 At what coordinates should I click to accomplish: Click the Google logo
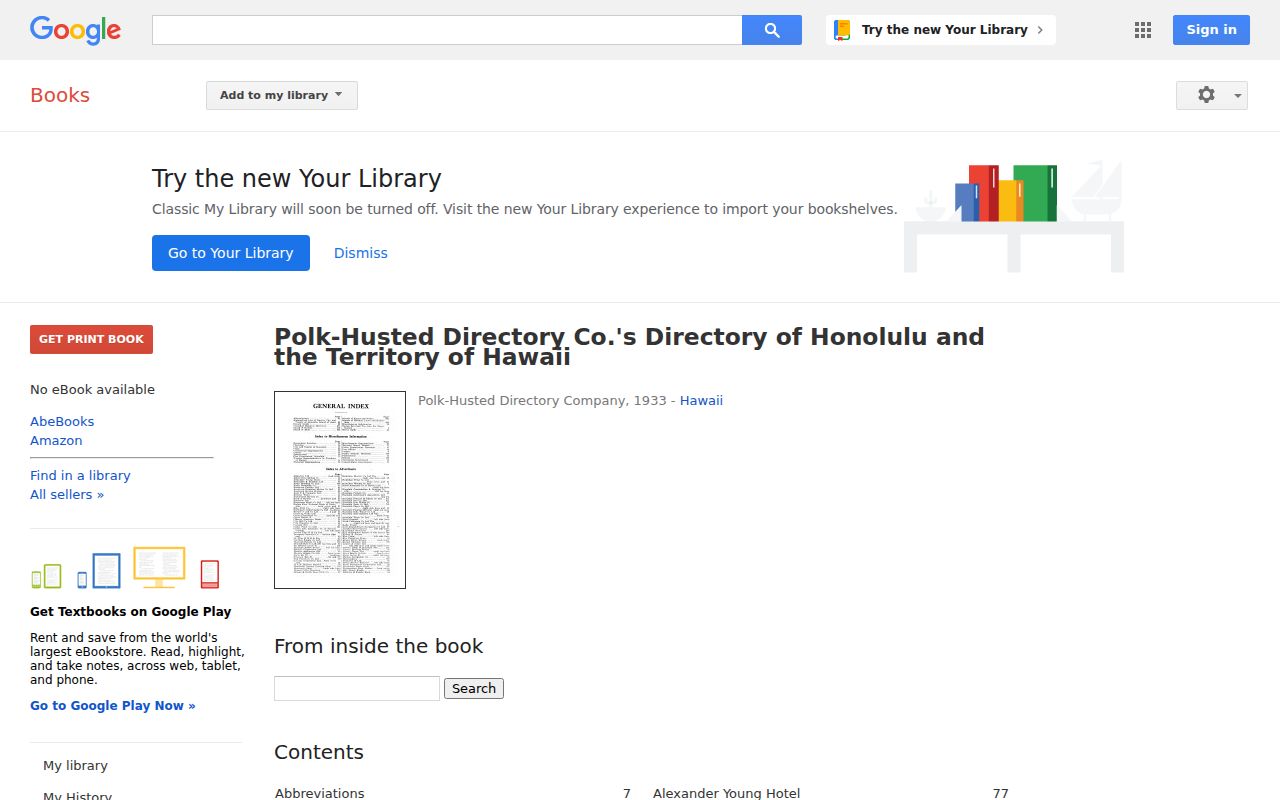pos(75,30)
